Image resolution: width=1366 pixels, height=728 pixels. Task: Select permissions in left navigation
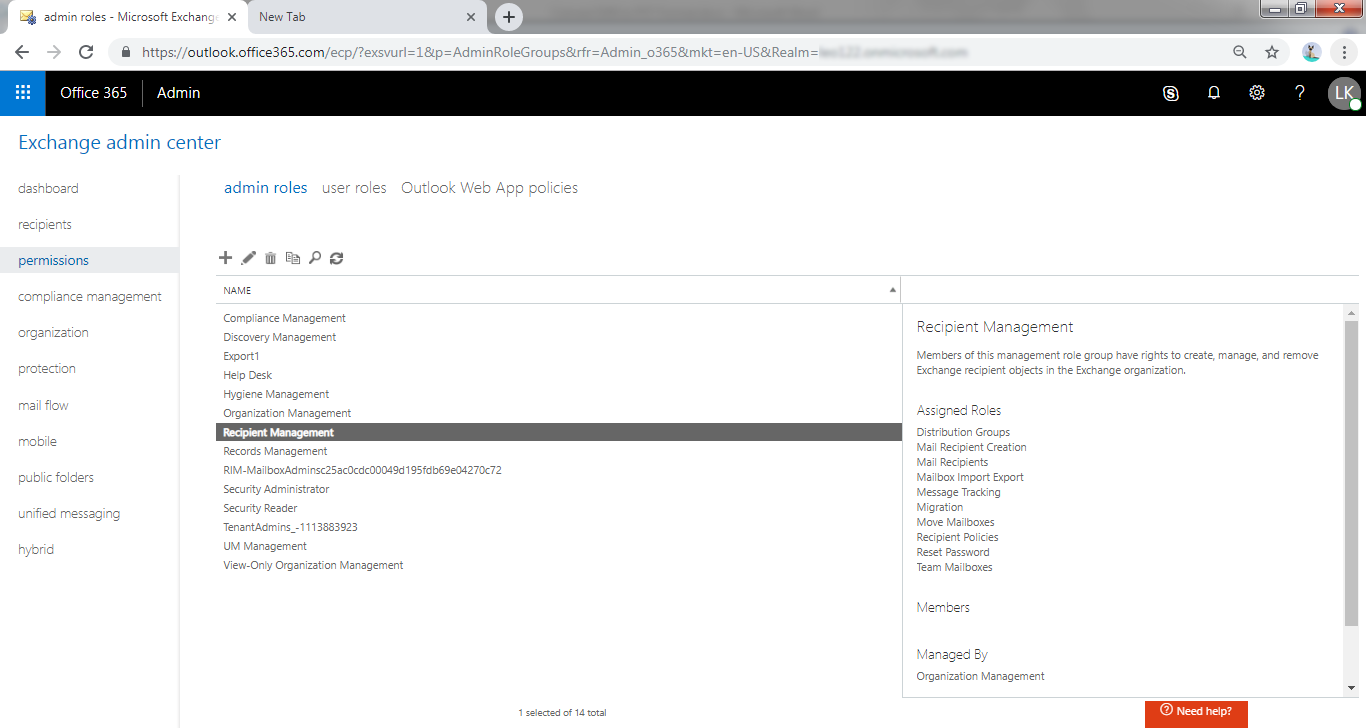pyautogui.click(x=89, y=260)
